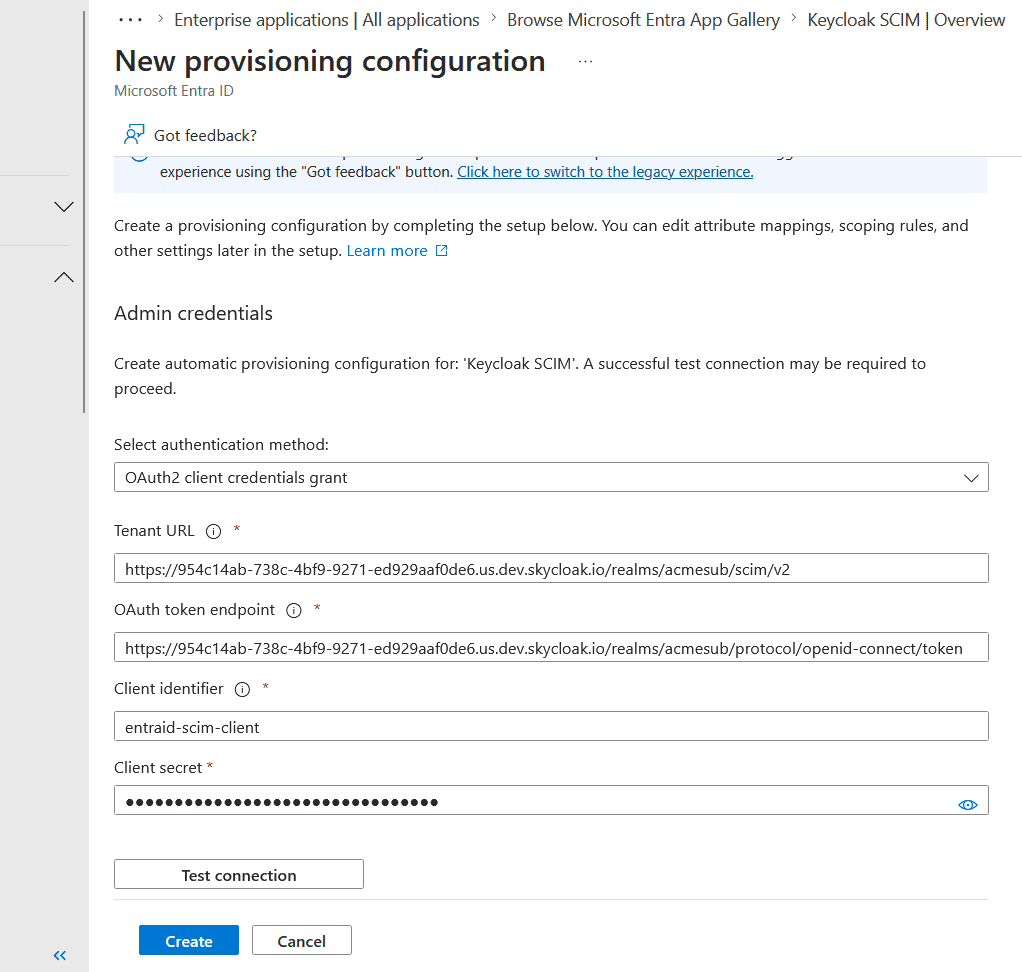The height and width of the screenshot is (972, 1022).
Task: Focus the Tenant URL input field
Action: [x=551, y=568]
